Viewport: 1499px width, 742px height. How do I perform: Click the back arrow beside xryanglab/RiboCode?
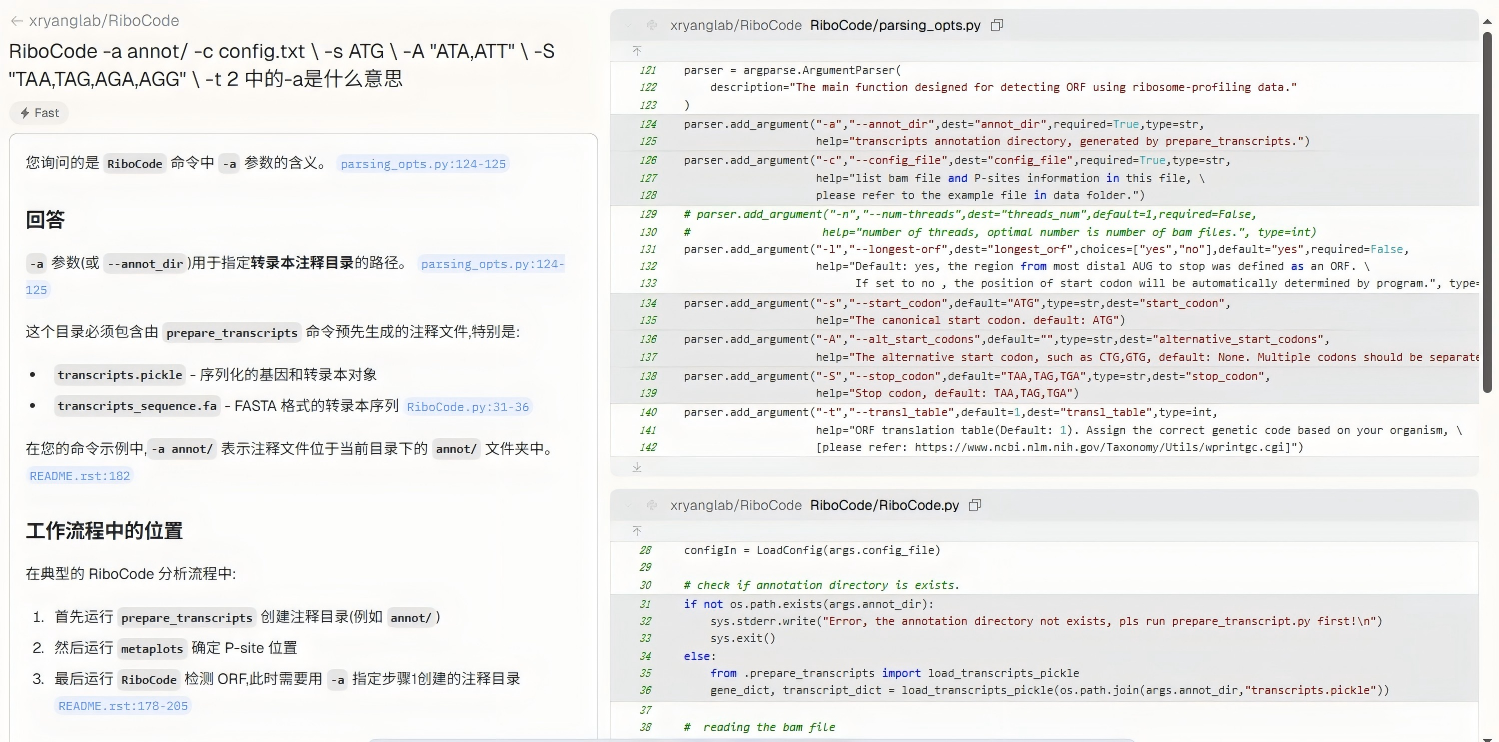pyautogui.click(x=16, y=21)
